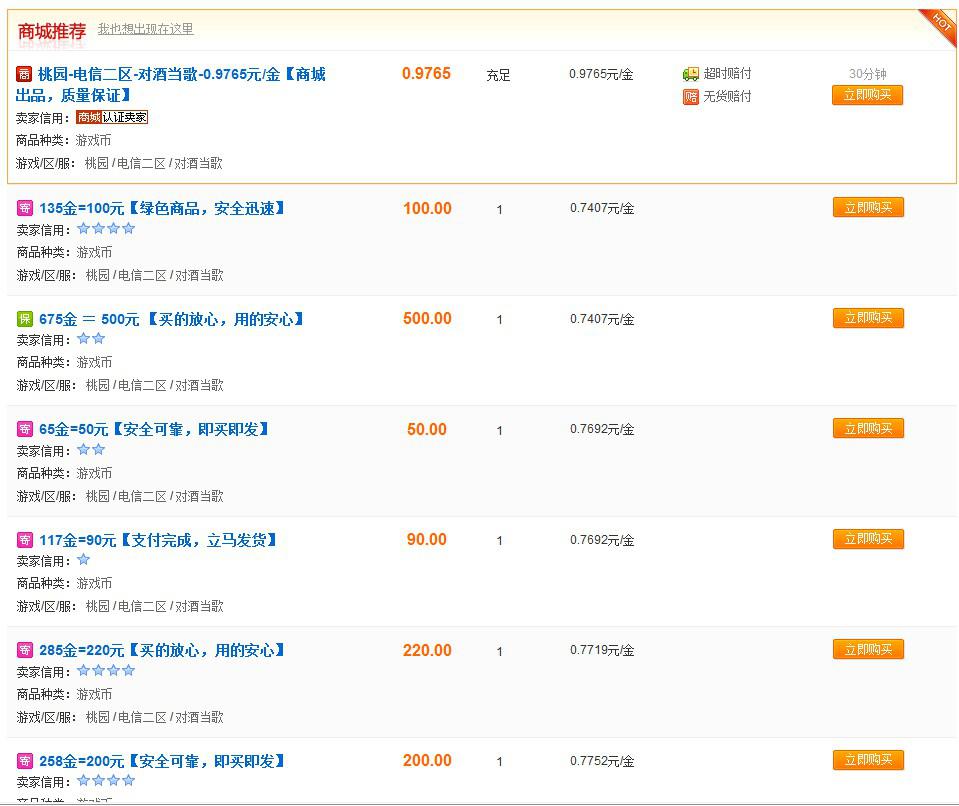The image size is (959, 806).
Task: Open the 135金=100元 绿色商品 listing
Action: 162,209
